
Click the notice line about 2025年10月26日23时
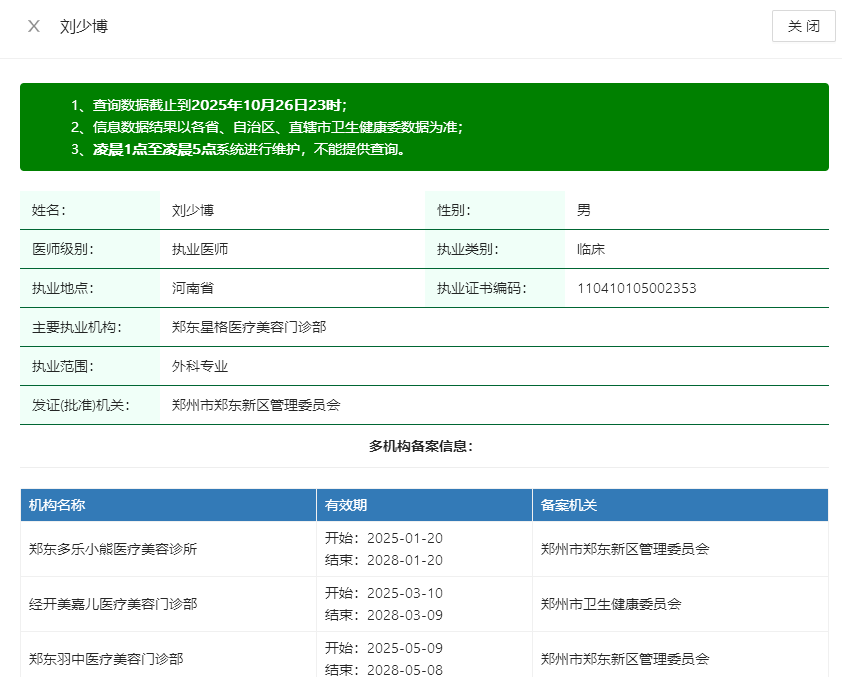(x=209, y=105)
